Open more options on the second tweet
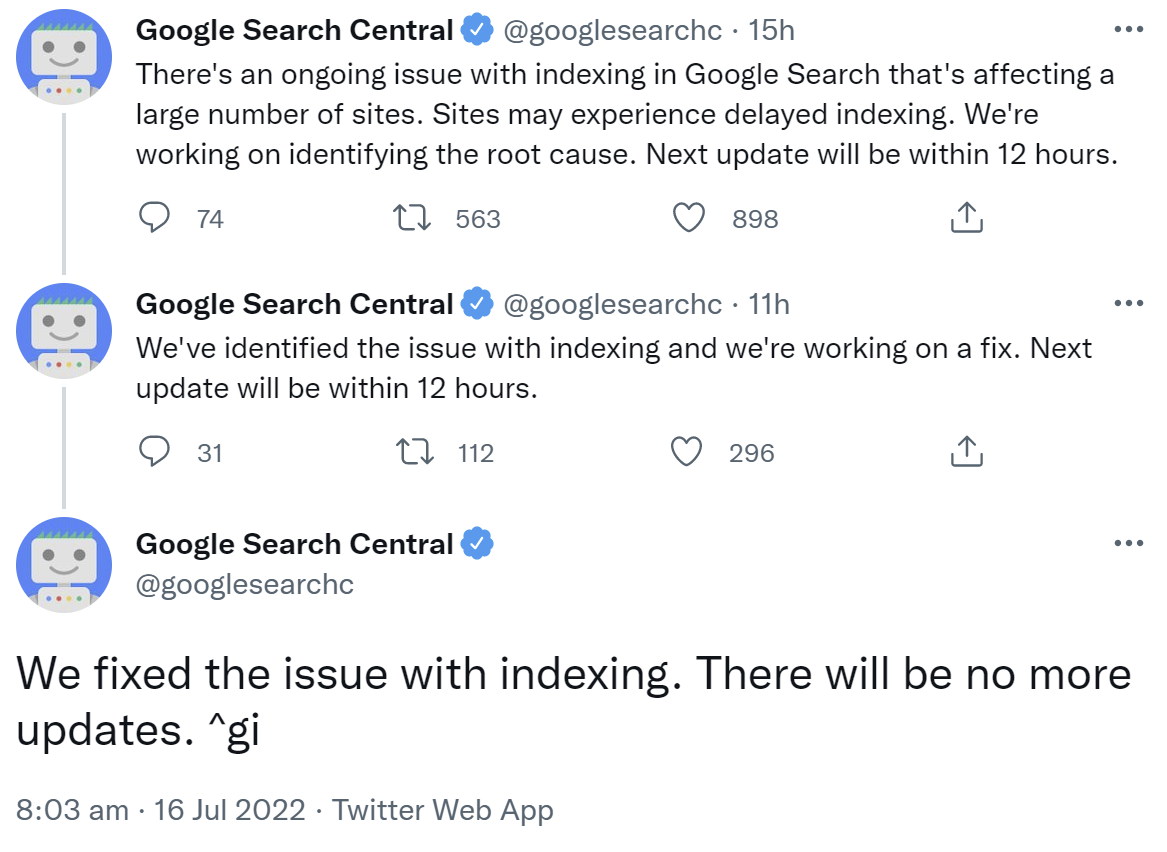Screen dimensions: 1167x852 [x=1127, y=303]
